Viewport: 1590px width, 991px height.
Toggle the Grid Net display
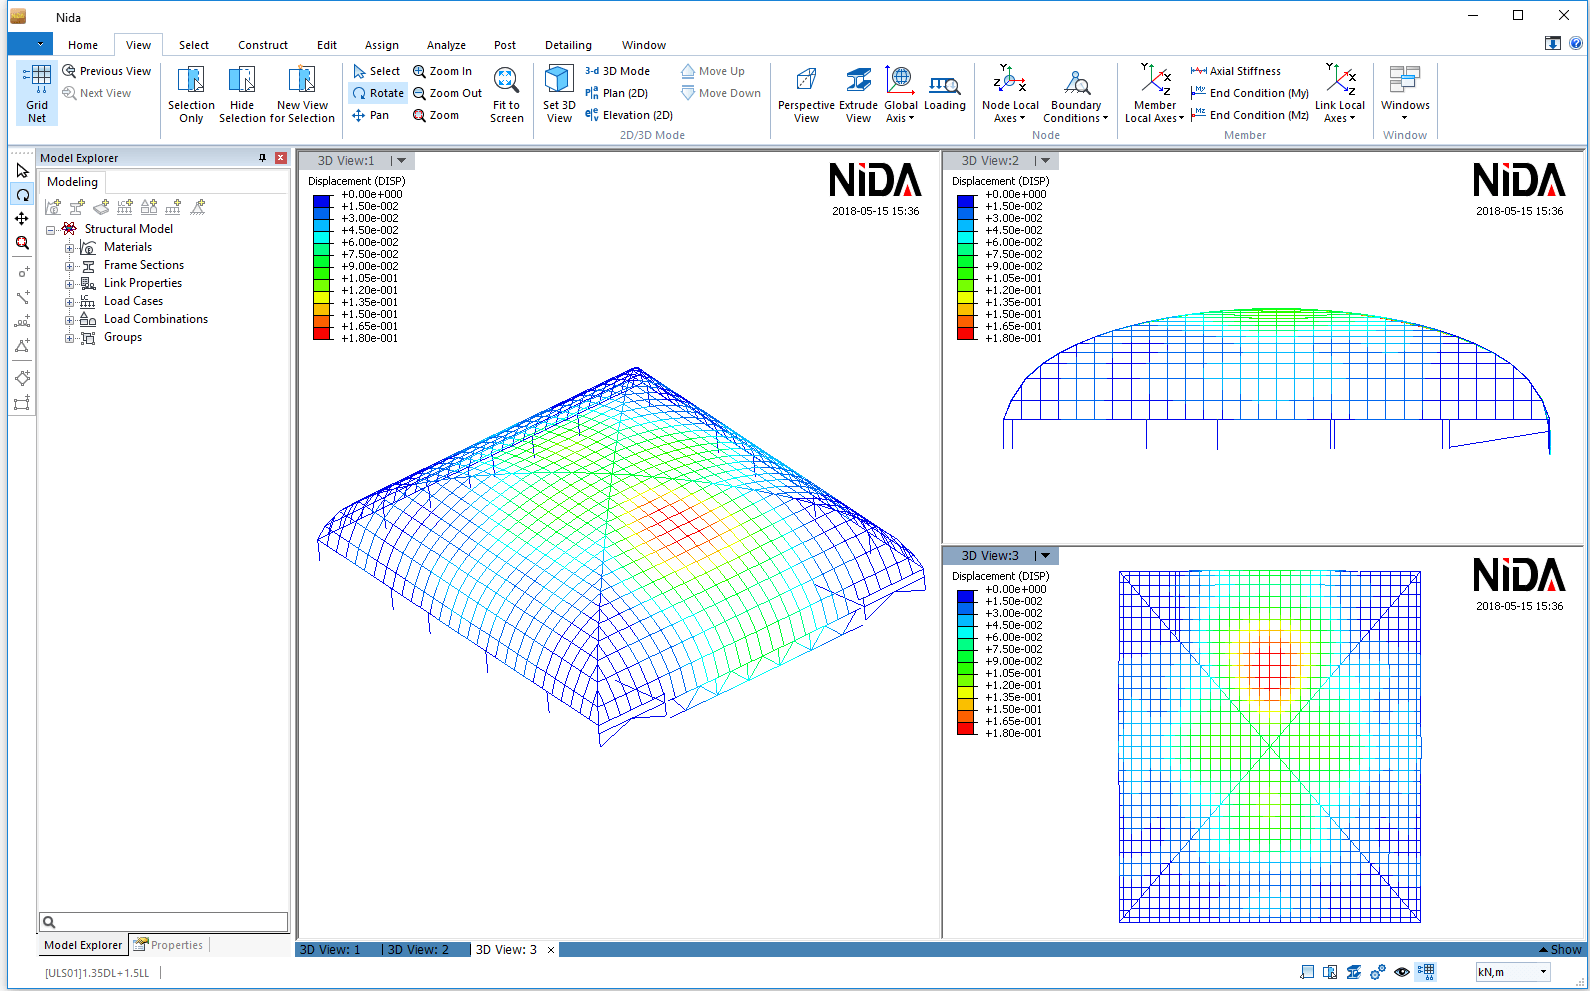coord(37,93)
